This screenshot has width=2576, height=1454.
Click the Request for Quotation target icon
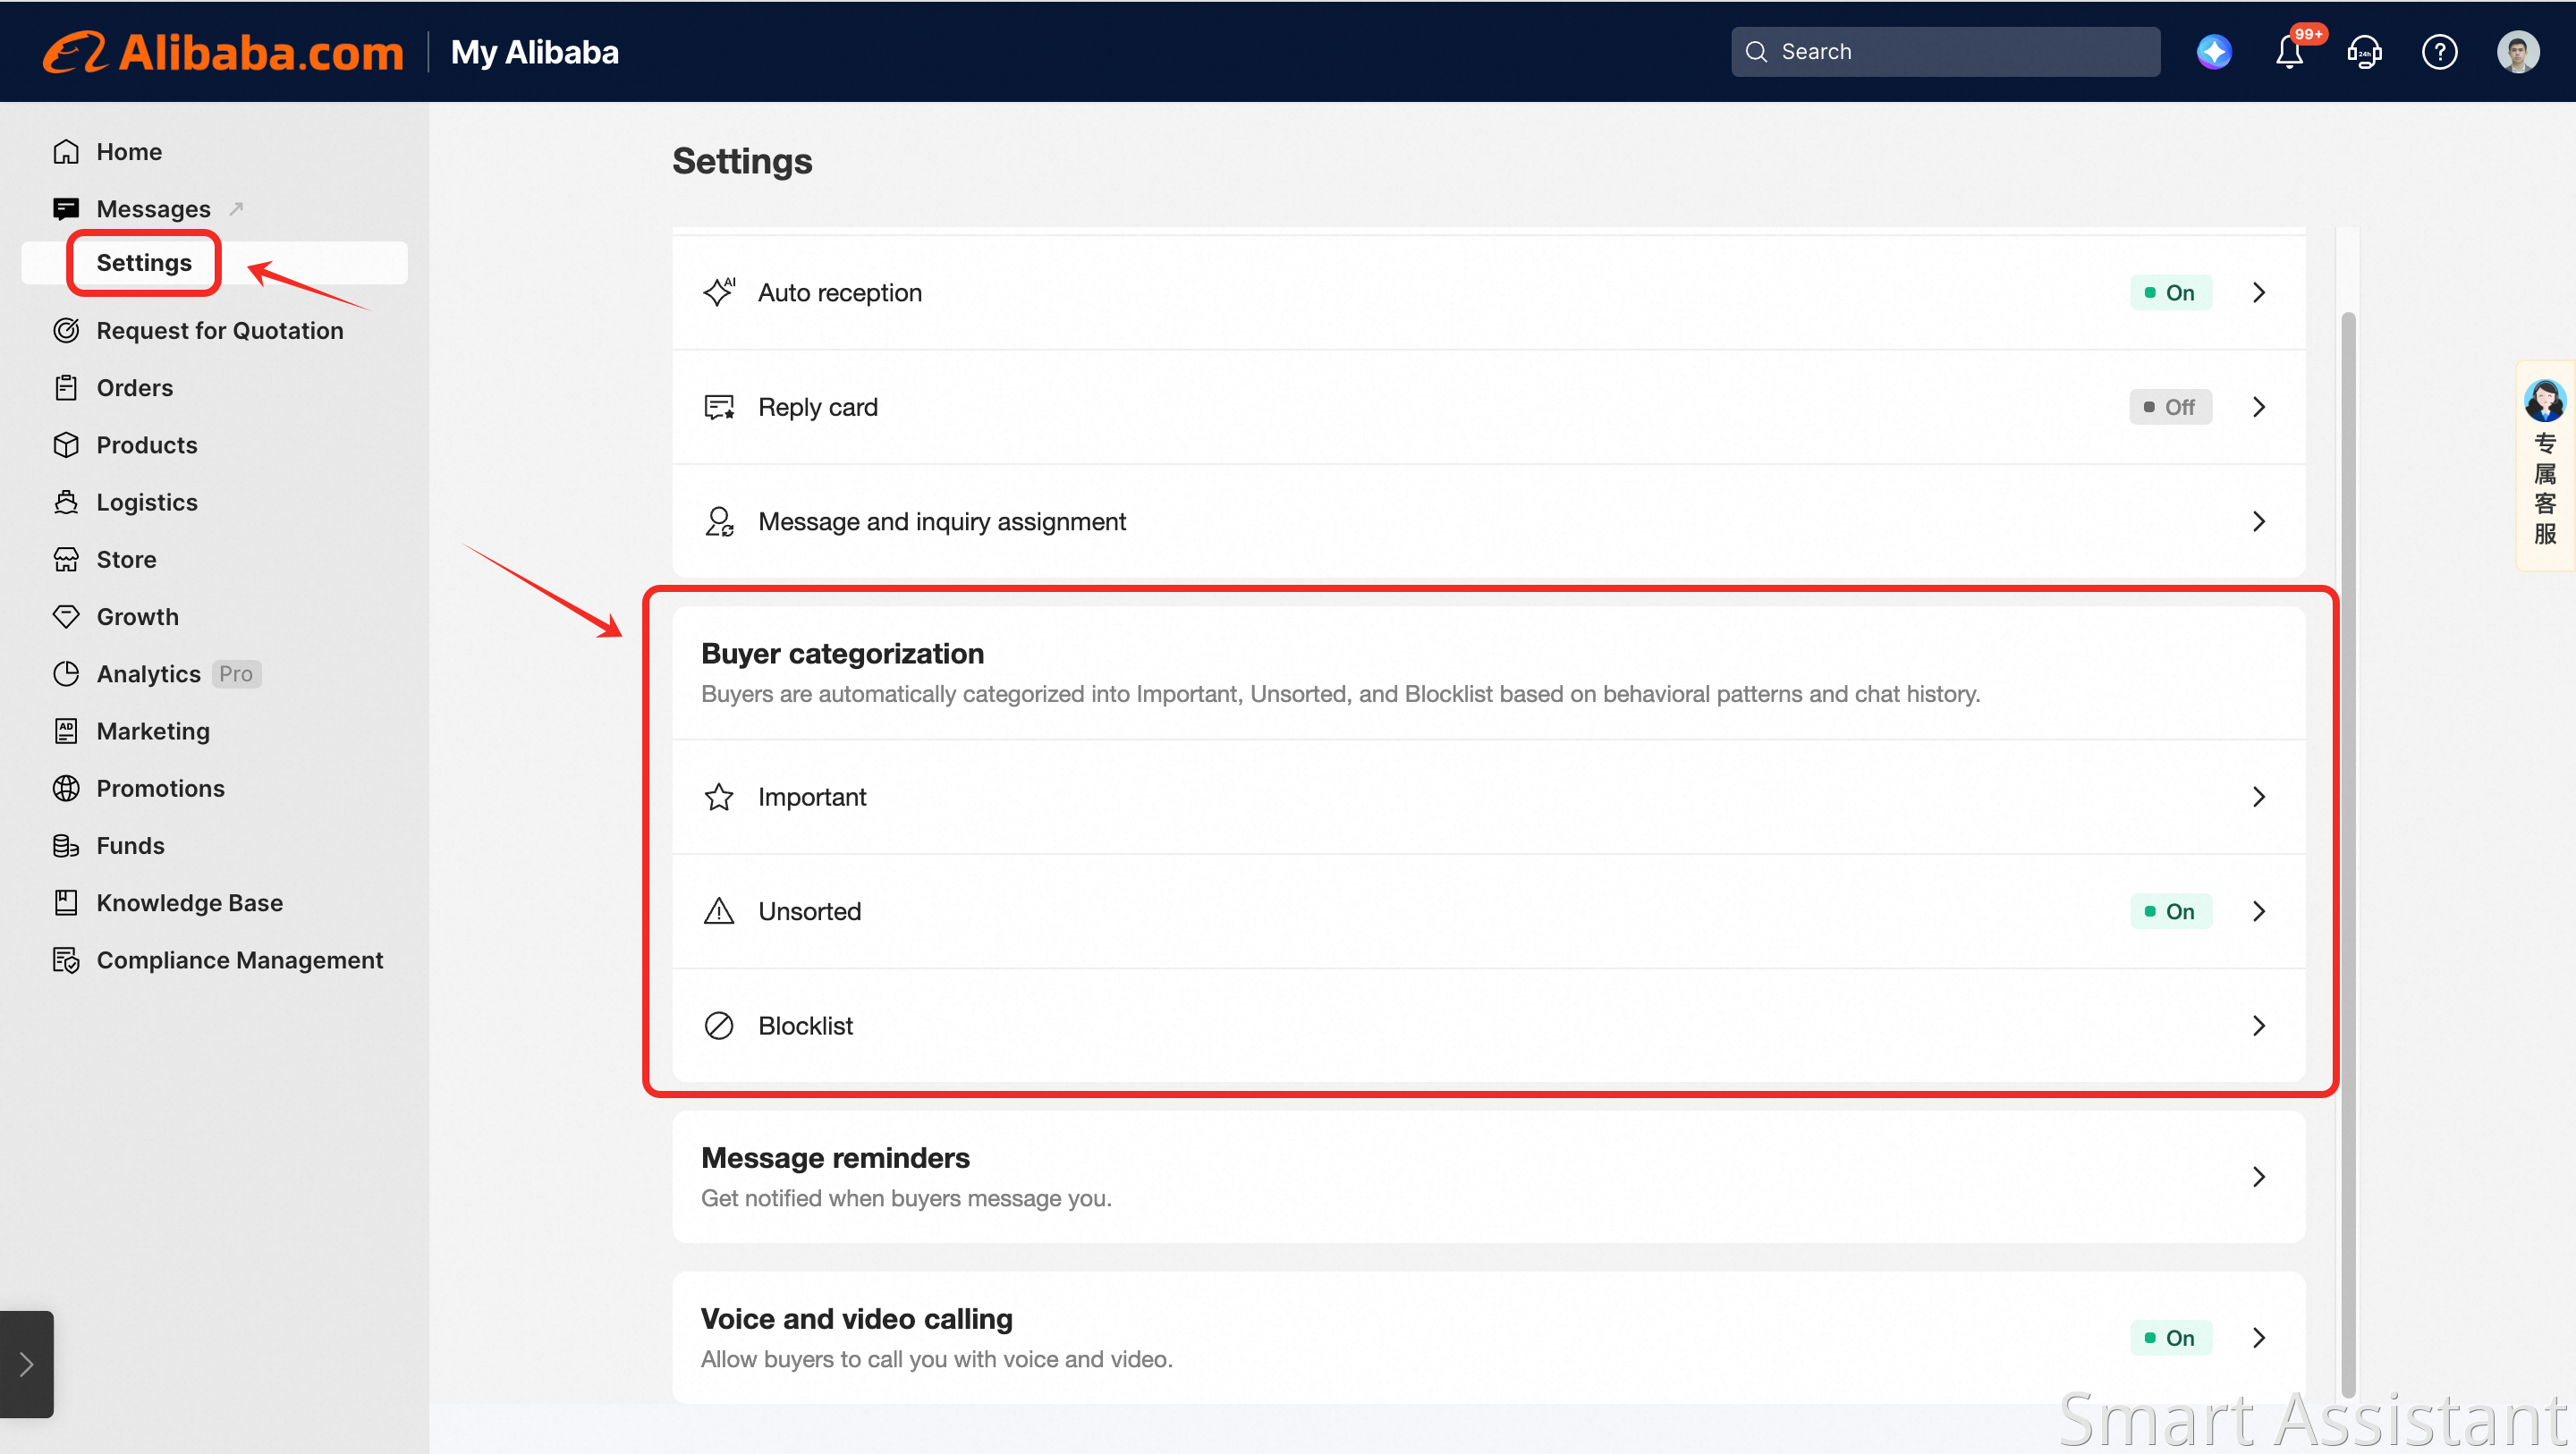tap(66, 331)
